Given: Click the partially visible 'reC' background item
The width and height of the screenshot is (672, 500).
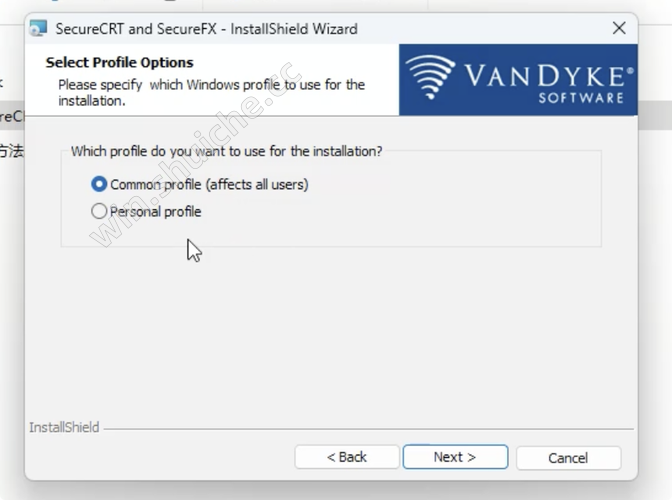Looking at the screenshot, I should (x=12, y=116).
